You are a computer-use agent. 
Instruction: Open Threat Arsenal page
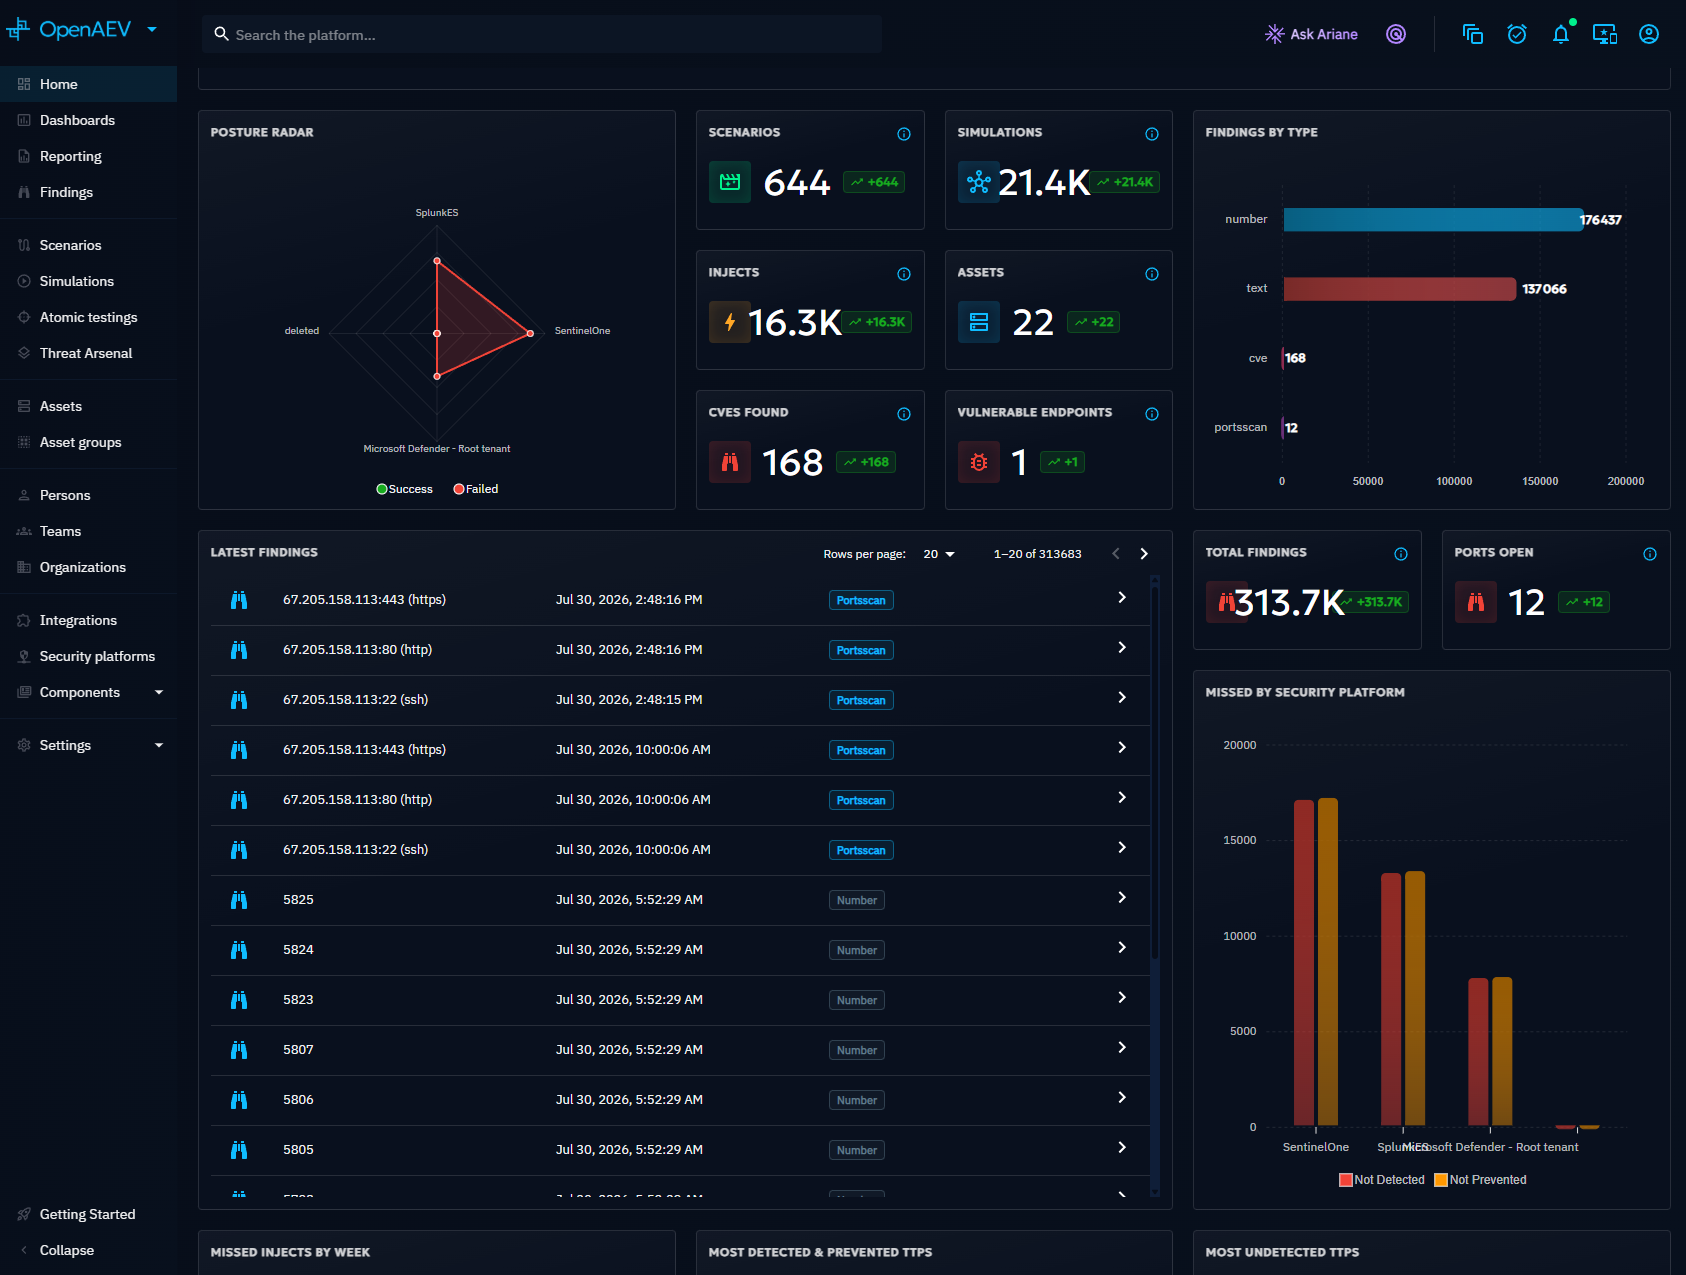coord(88,353)
